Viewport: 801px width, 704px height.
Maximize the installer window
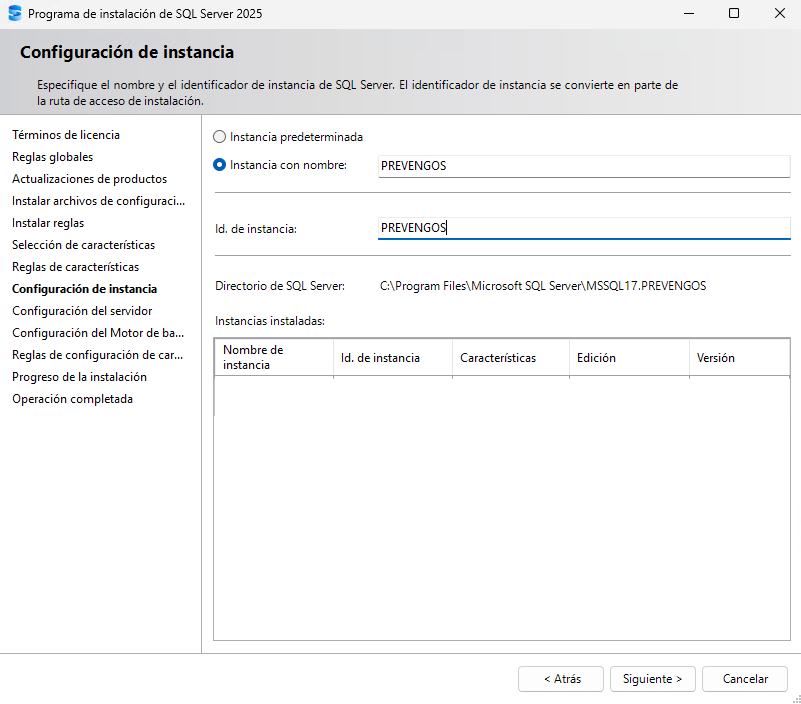click(734, 13)
